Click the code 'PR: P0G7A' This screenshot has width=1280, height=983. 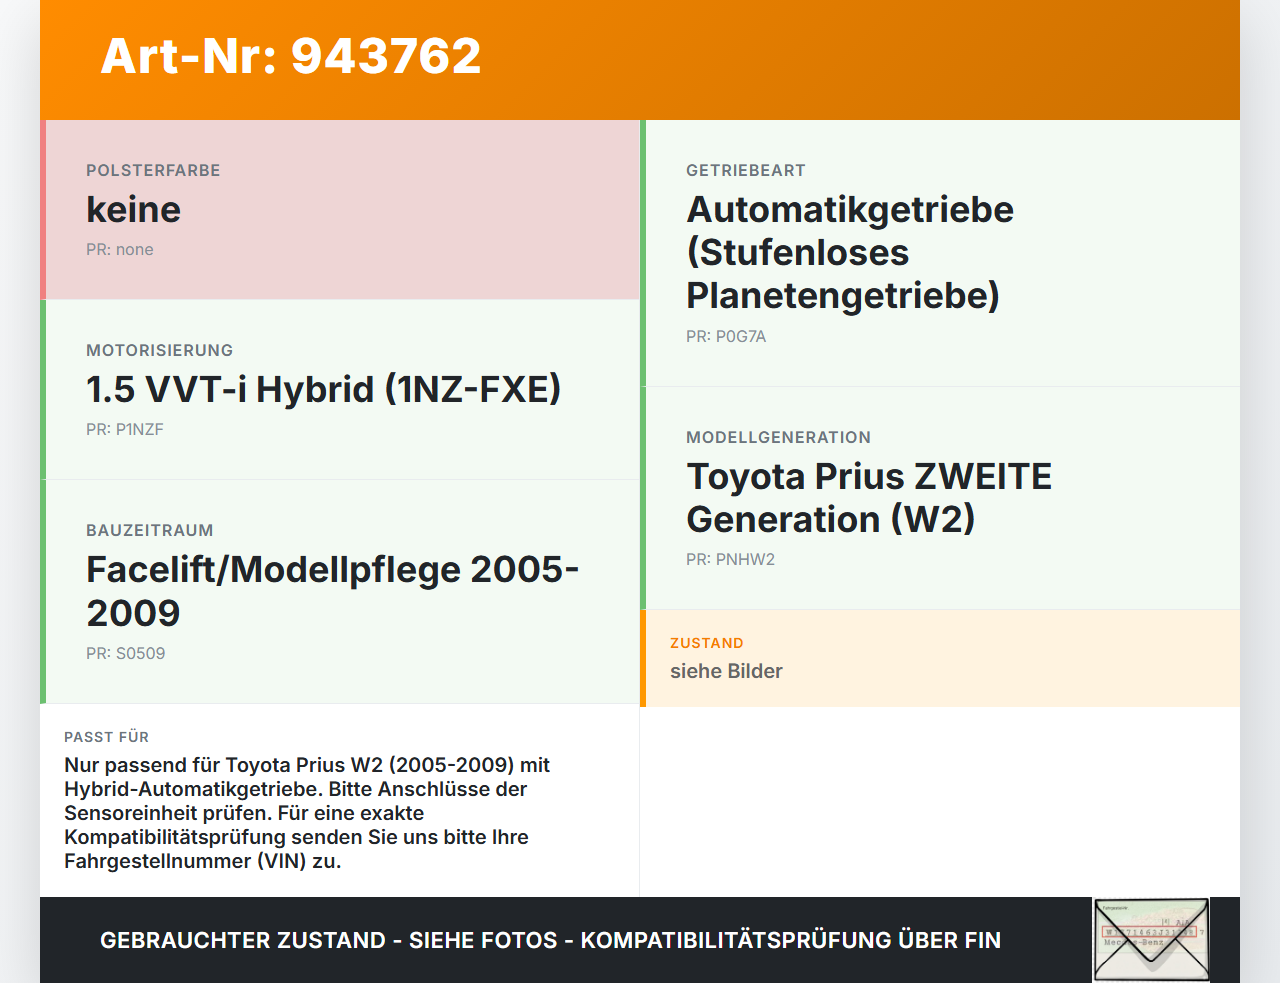pyautogui.click(x=726, y=337)
